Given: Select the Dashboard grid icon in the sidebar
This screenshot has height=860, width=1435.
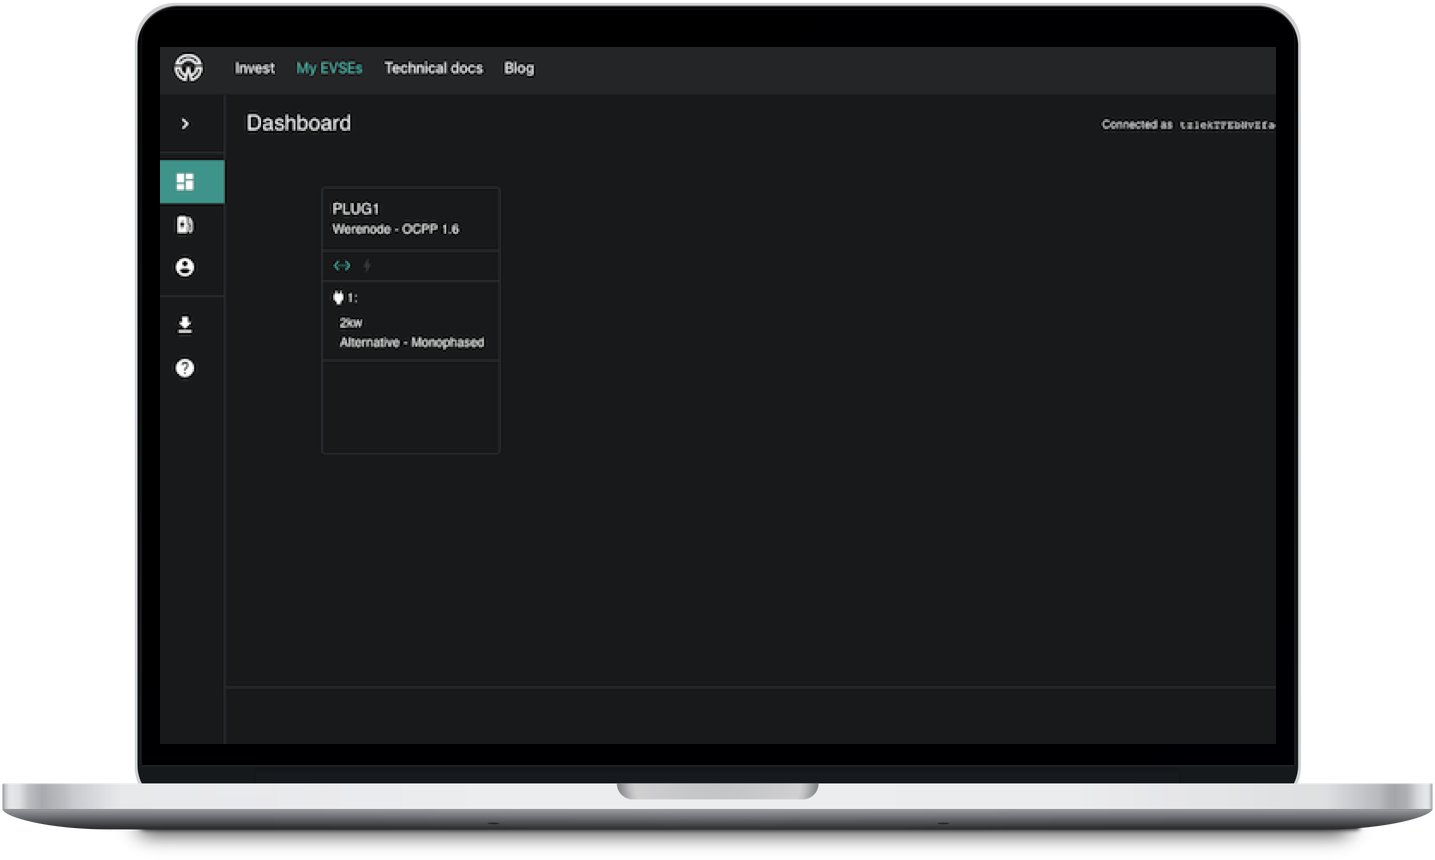Looking at the screenshot, I should point(185,182).
